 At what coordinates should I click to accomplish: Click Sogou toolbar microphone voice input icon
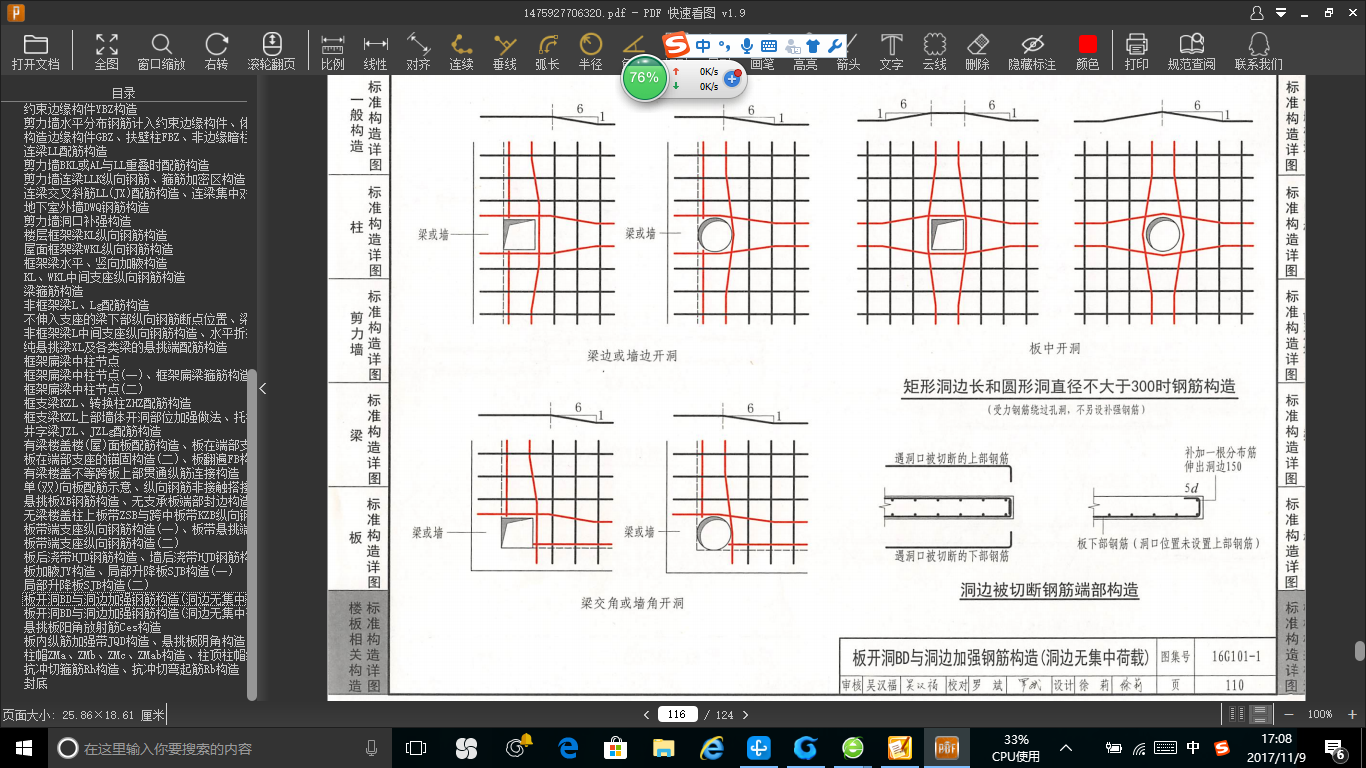(x=746, y=46)
